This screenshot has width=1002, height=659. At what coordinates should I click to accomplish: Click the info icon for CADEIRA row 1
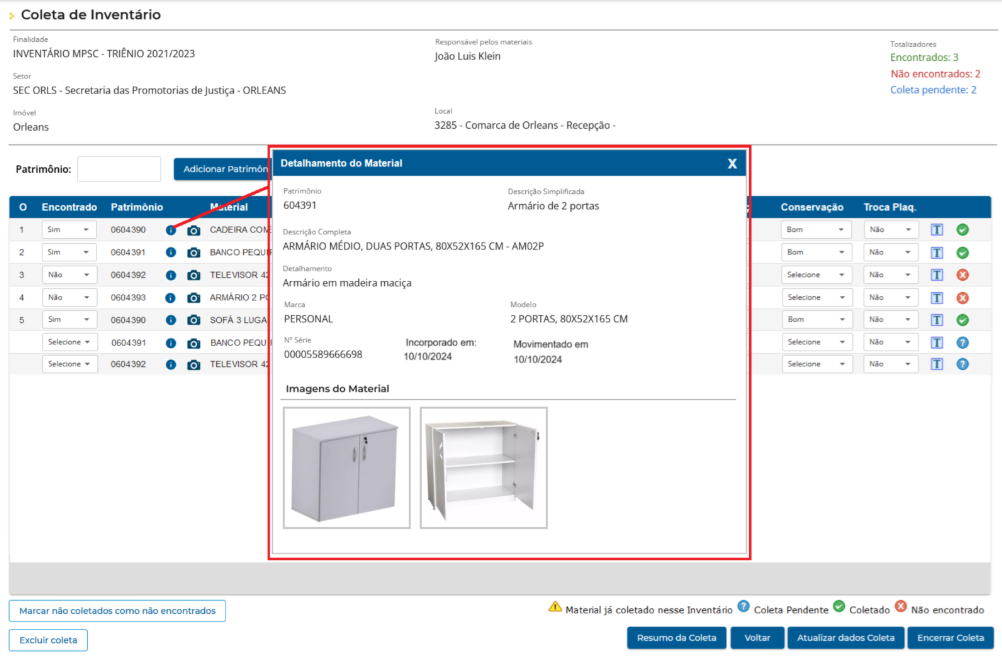171,230
